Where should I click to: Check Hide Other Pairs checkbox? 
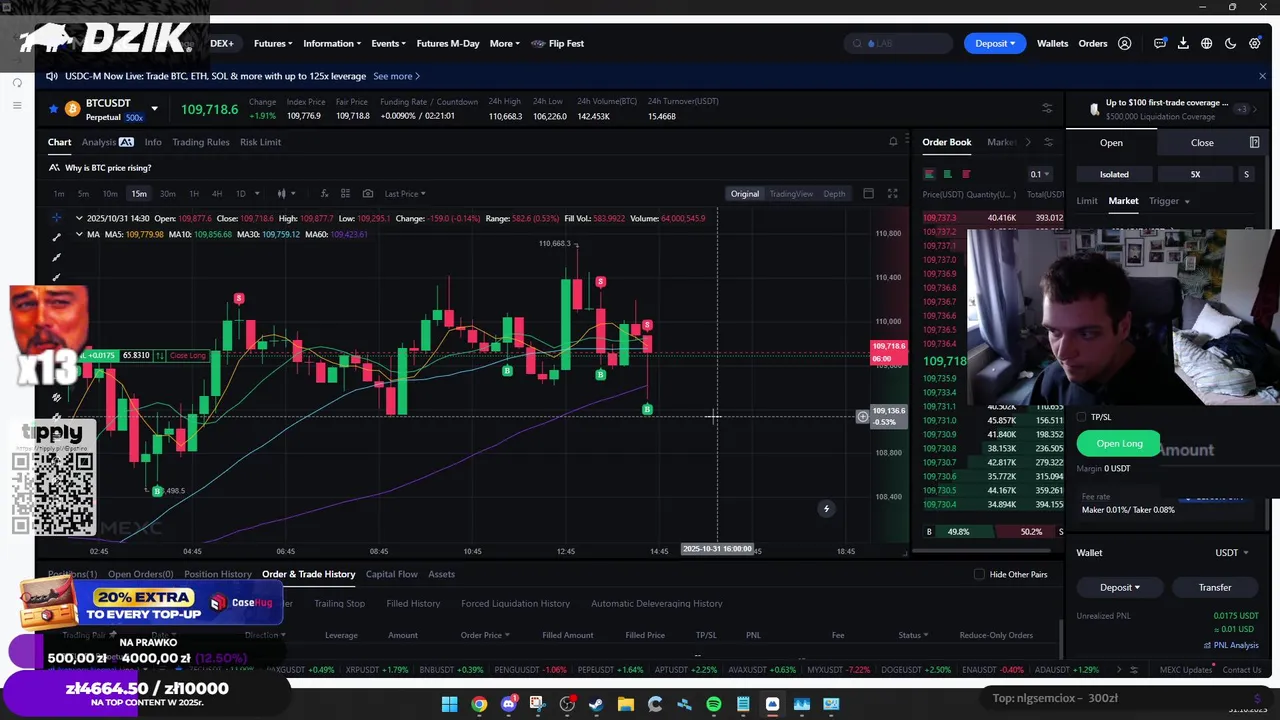[979, 575]
